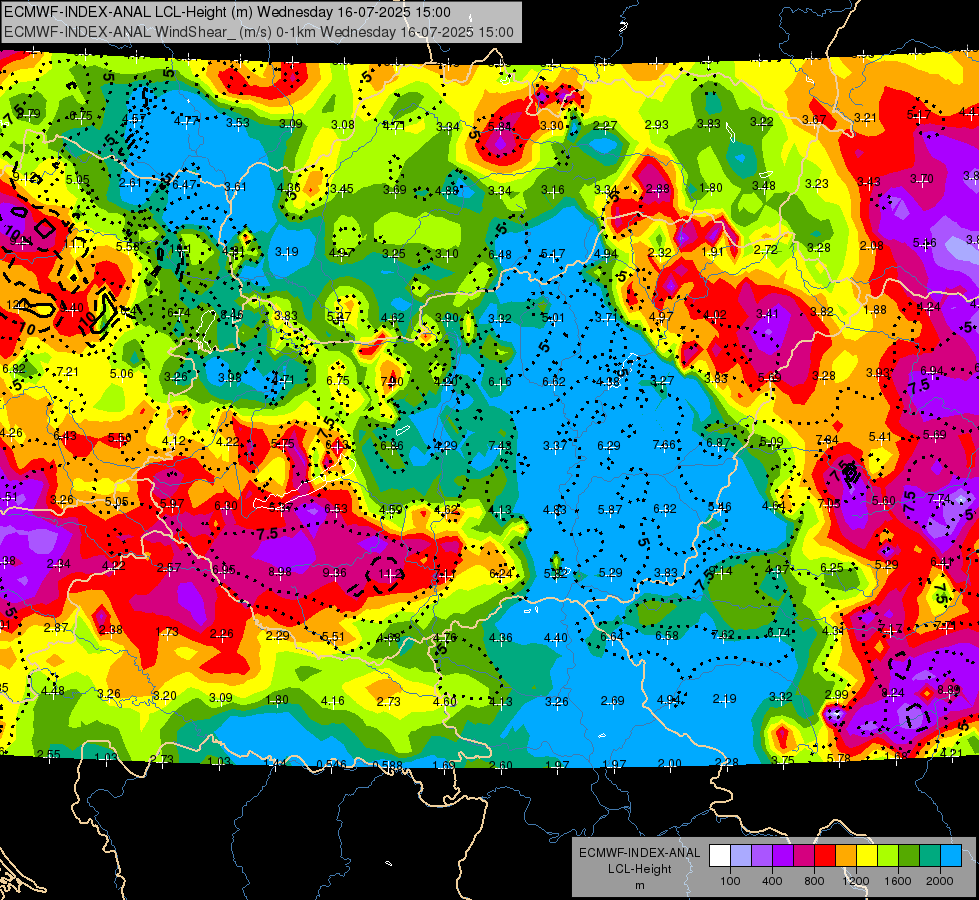Image resolution: width=979 pixels, height=900 pixels.
Task: Click the 7.11 wind shear value
Action: pos(445,573)
